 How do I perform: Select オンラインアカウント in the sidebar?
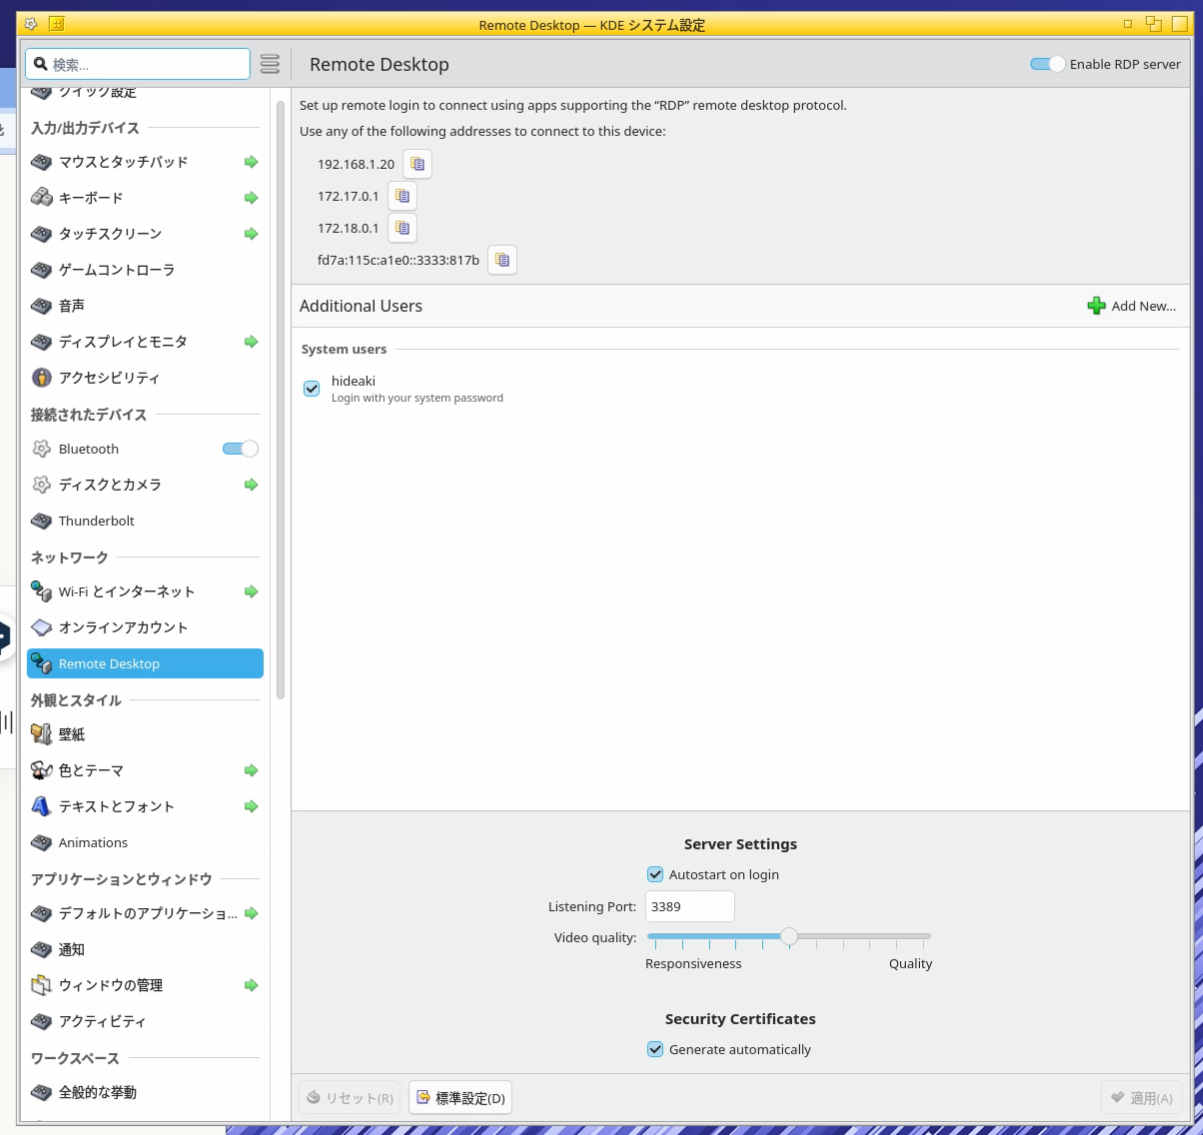tap(122, 628)
